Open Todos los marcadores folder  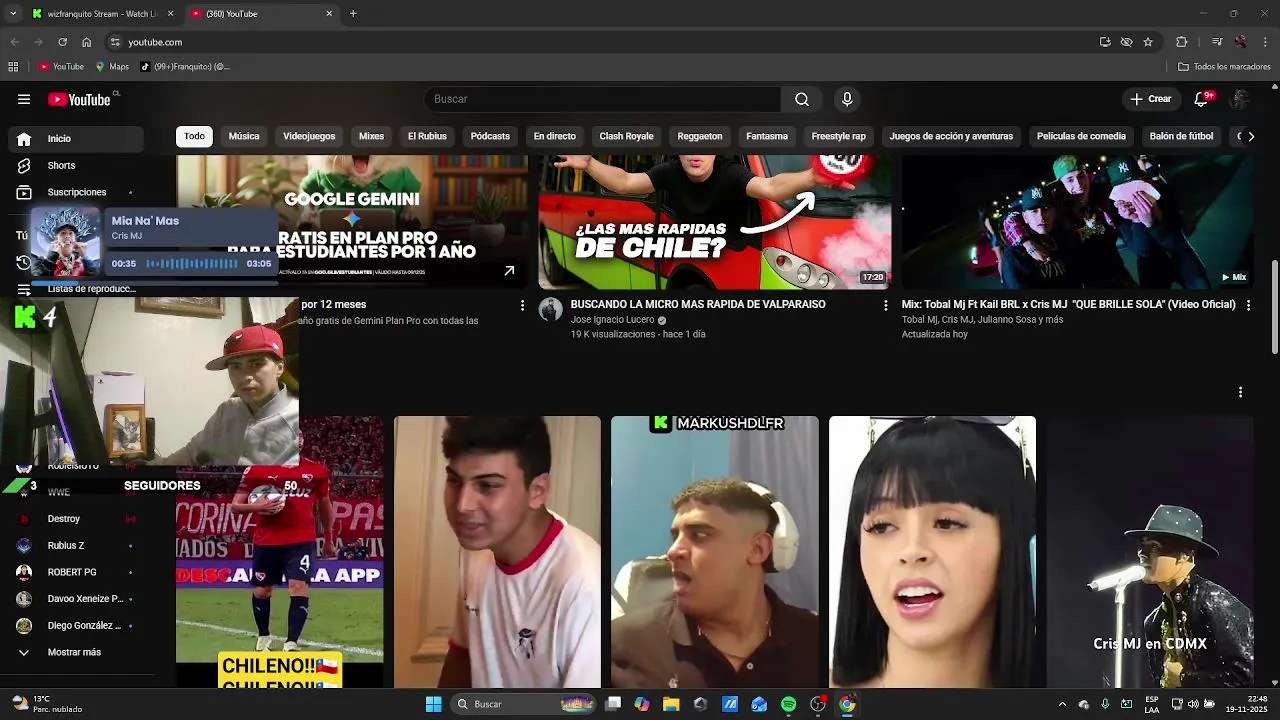point(1224,67)
